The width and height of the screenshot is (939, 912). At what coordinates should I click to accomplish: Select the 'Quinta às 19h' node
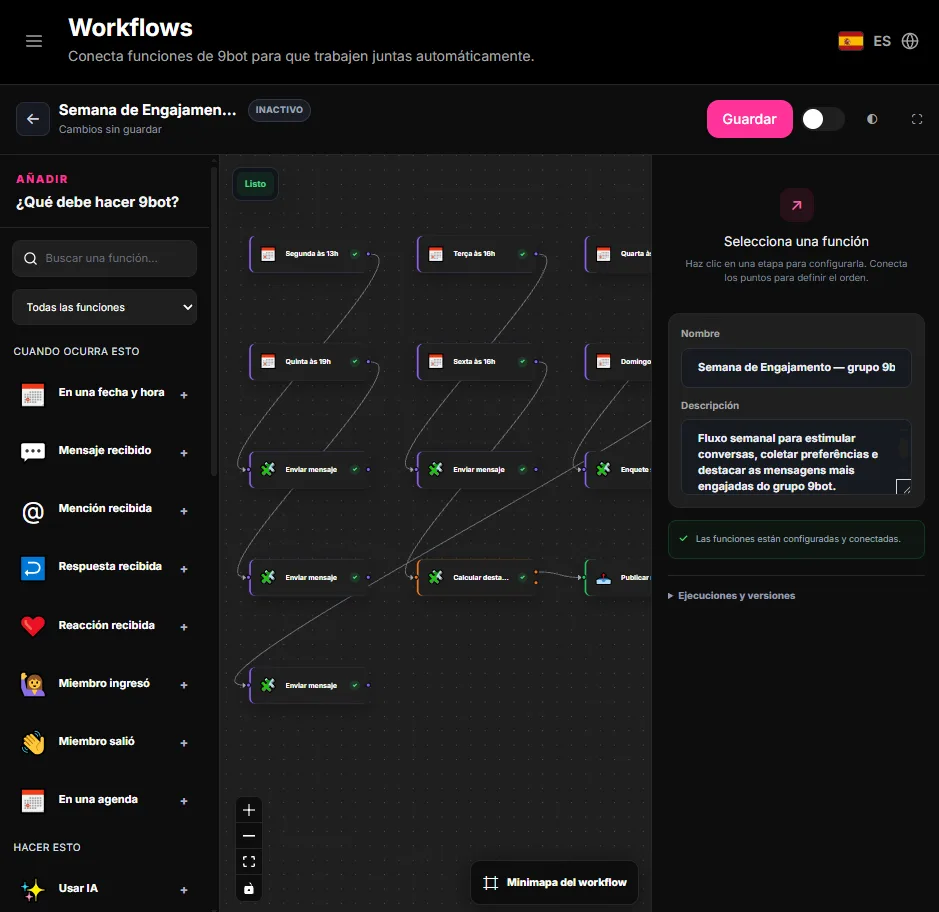[309, 362]
